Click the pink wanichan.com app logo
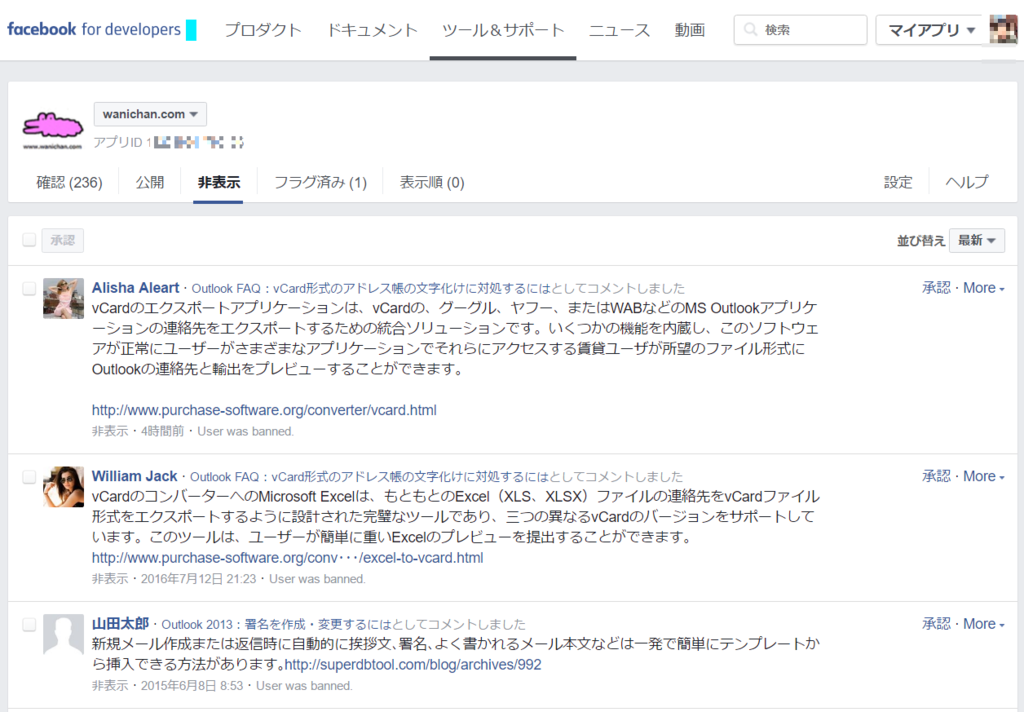The width and height of the screenshot is (1024, 712). point(53,129)
